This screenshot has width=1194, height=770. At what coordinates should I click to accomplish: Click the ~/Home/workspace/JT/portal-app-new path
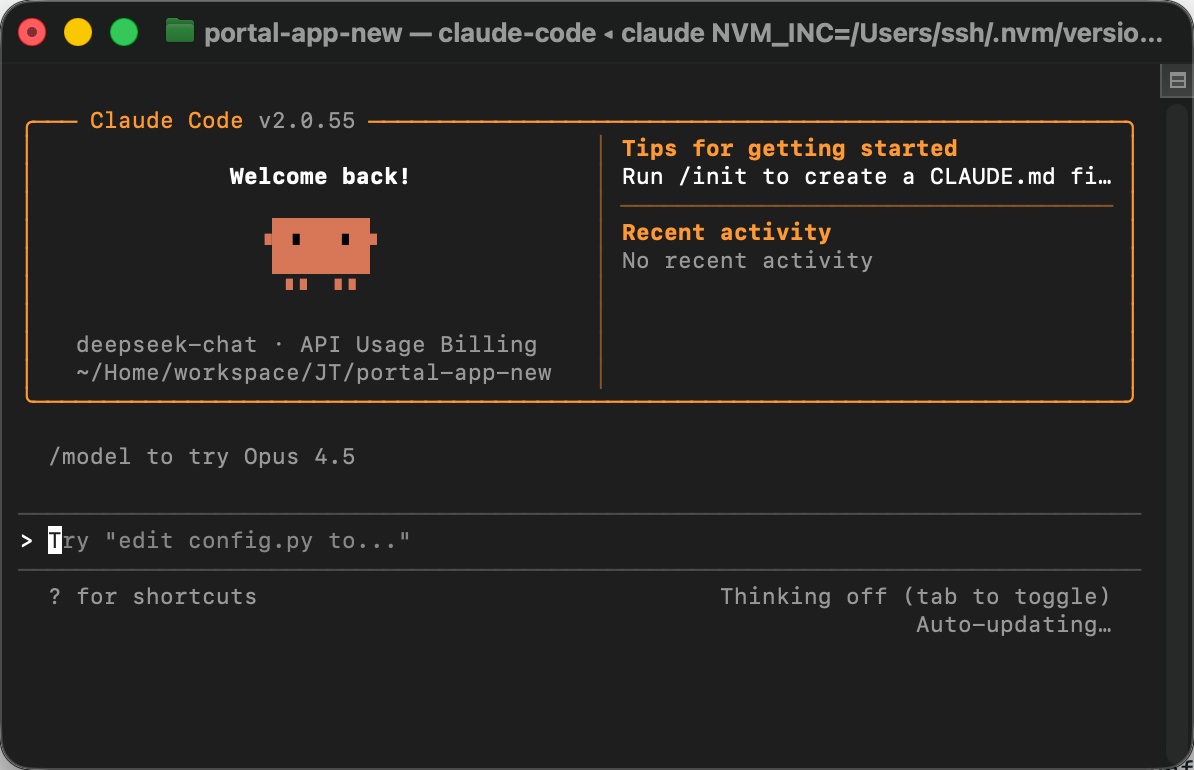click(313, 373)
